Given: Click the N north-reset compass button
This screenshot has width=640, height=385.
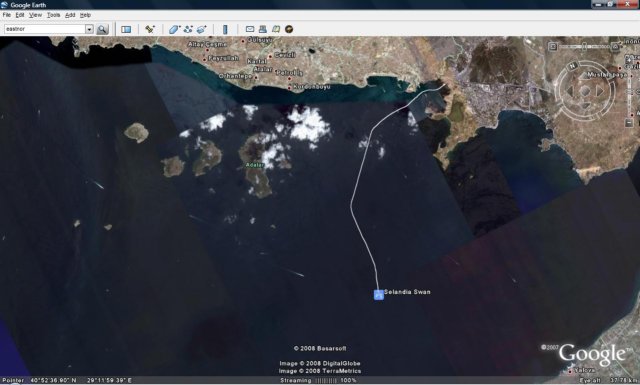Looking at the screenshot, I should [x=573, y=65].
